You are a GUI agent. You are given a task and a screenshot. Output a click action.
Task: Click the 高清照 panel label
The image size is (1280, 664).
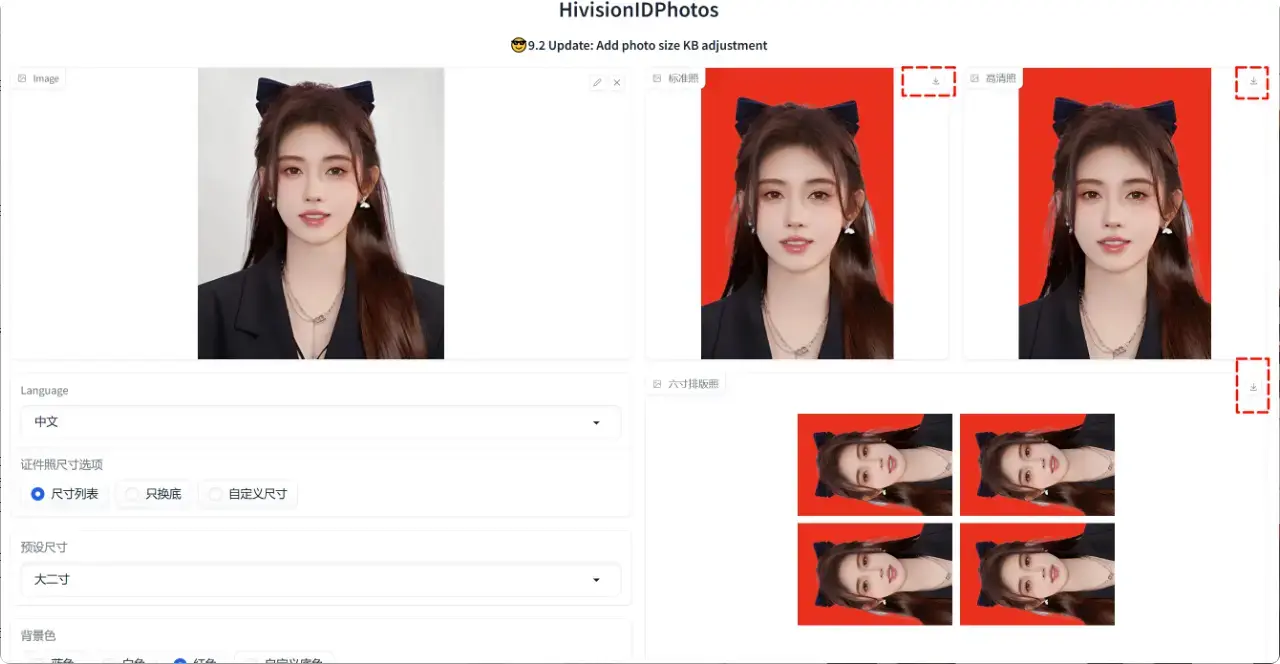tap(999, 78)
